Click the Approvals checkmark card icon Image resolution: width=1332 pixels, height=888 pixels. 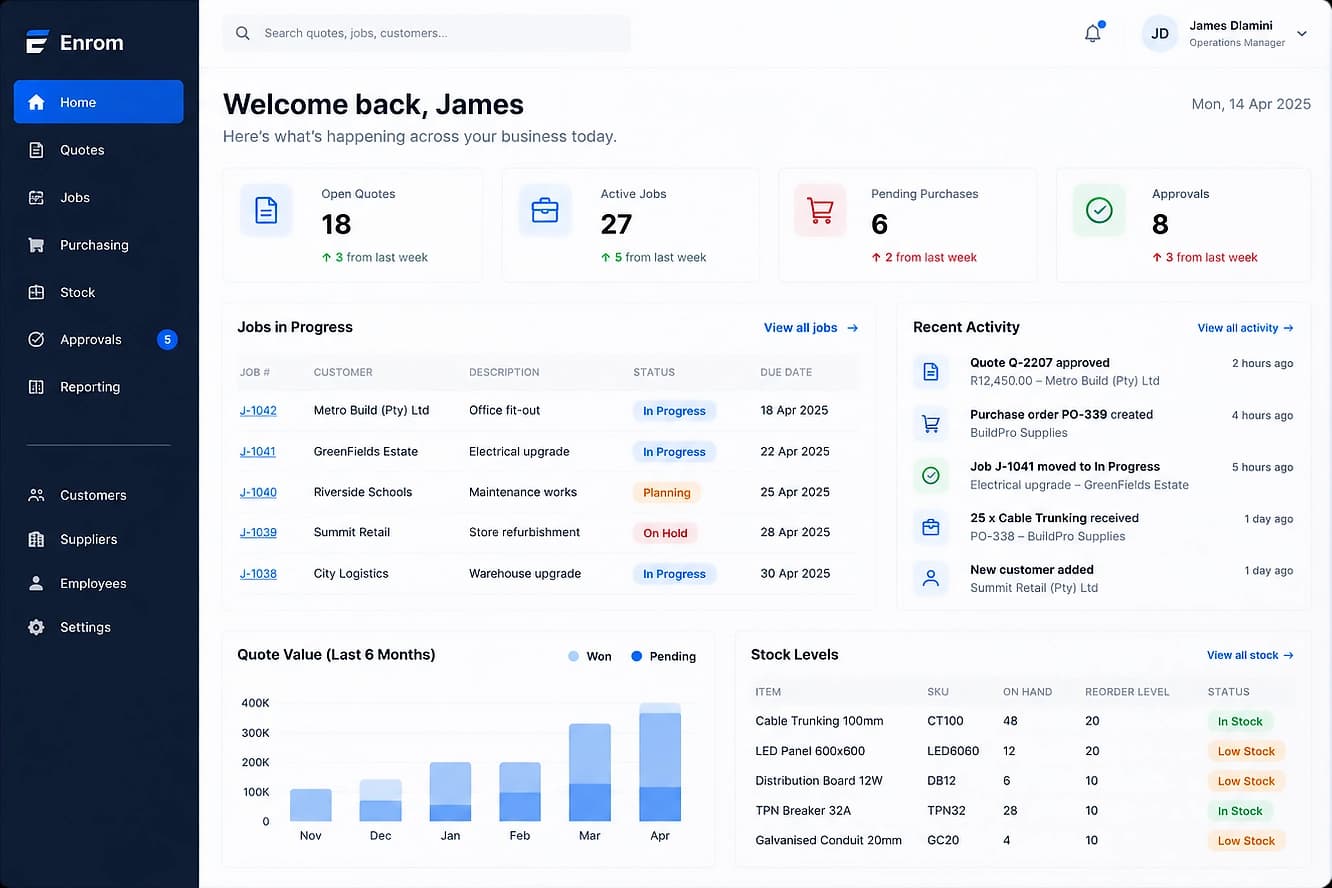pyautogui.click(x=1099, y=210)
